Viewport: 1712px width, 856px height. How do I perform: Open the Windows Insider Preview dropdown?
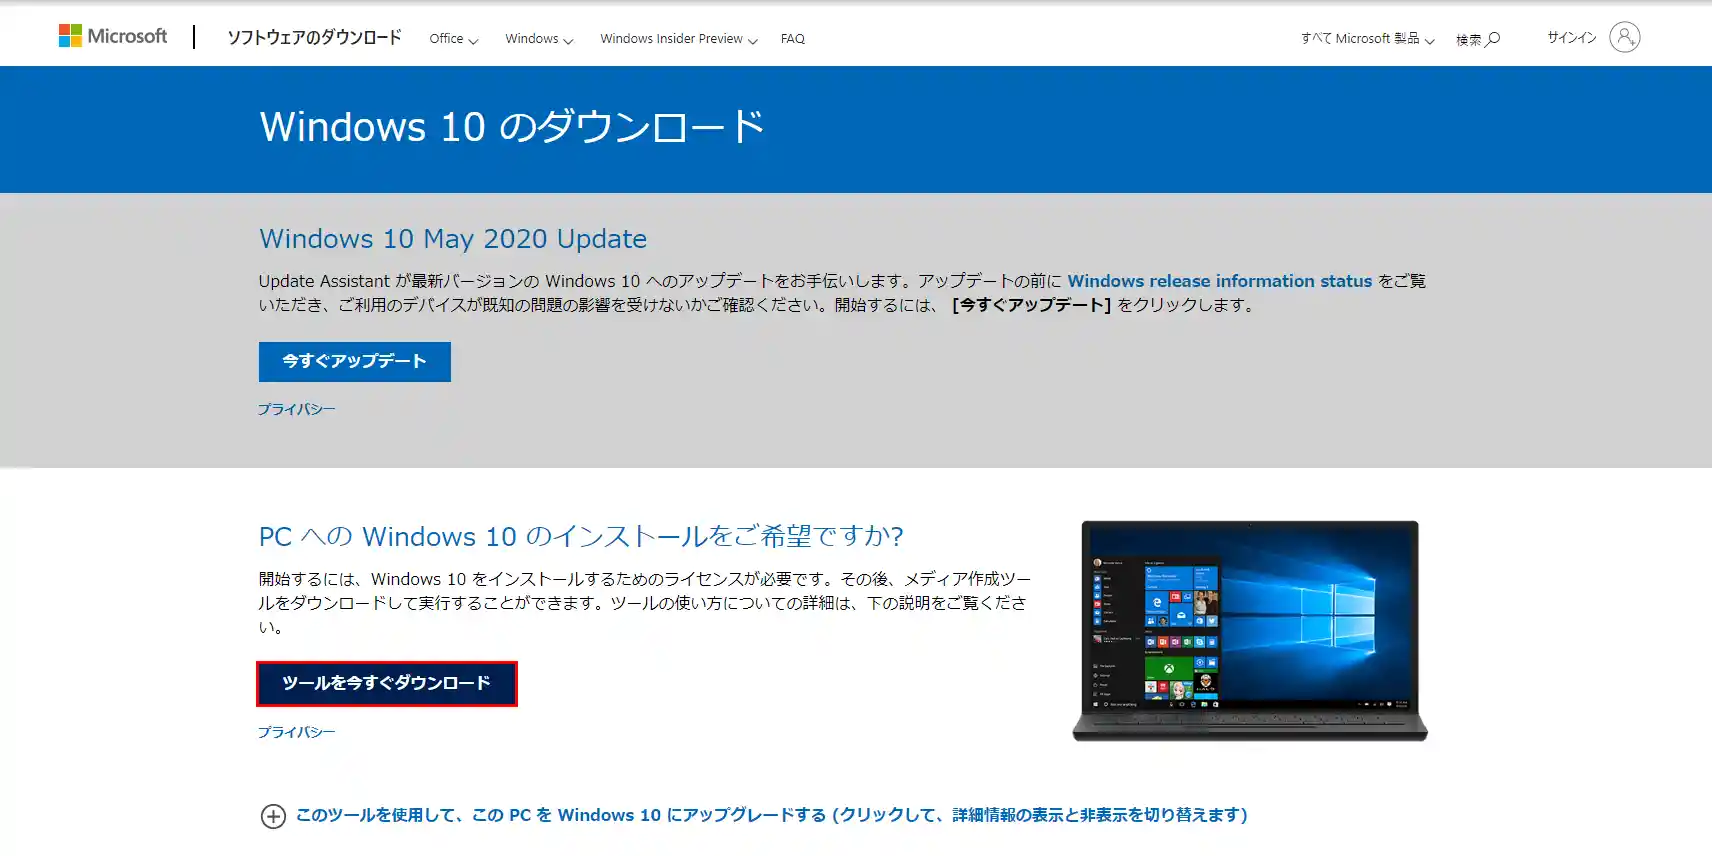678,39
